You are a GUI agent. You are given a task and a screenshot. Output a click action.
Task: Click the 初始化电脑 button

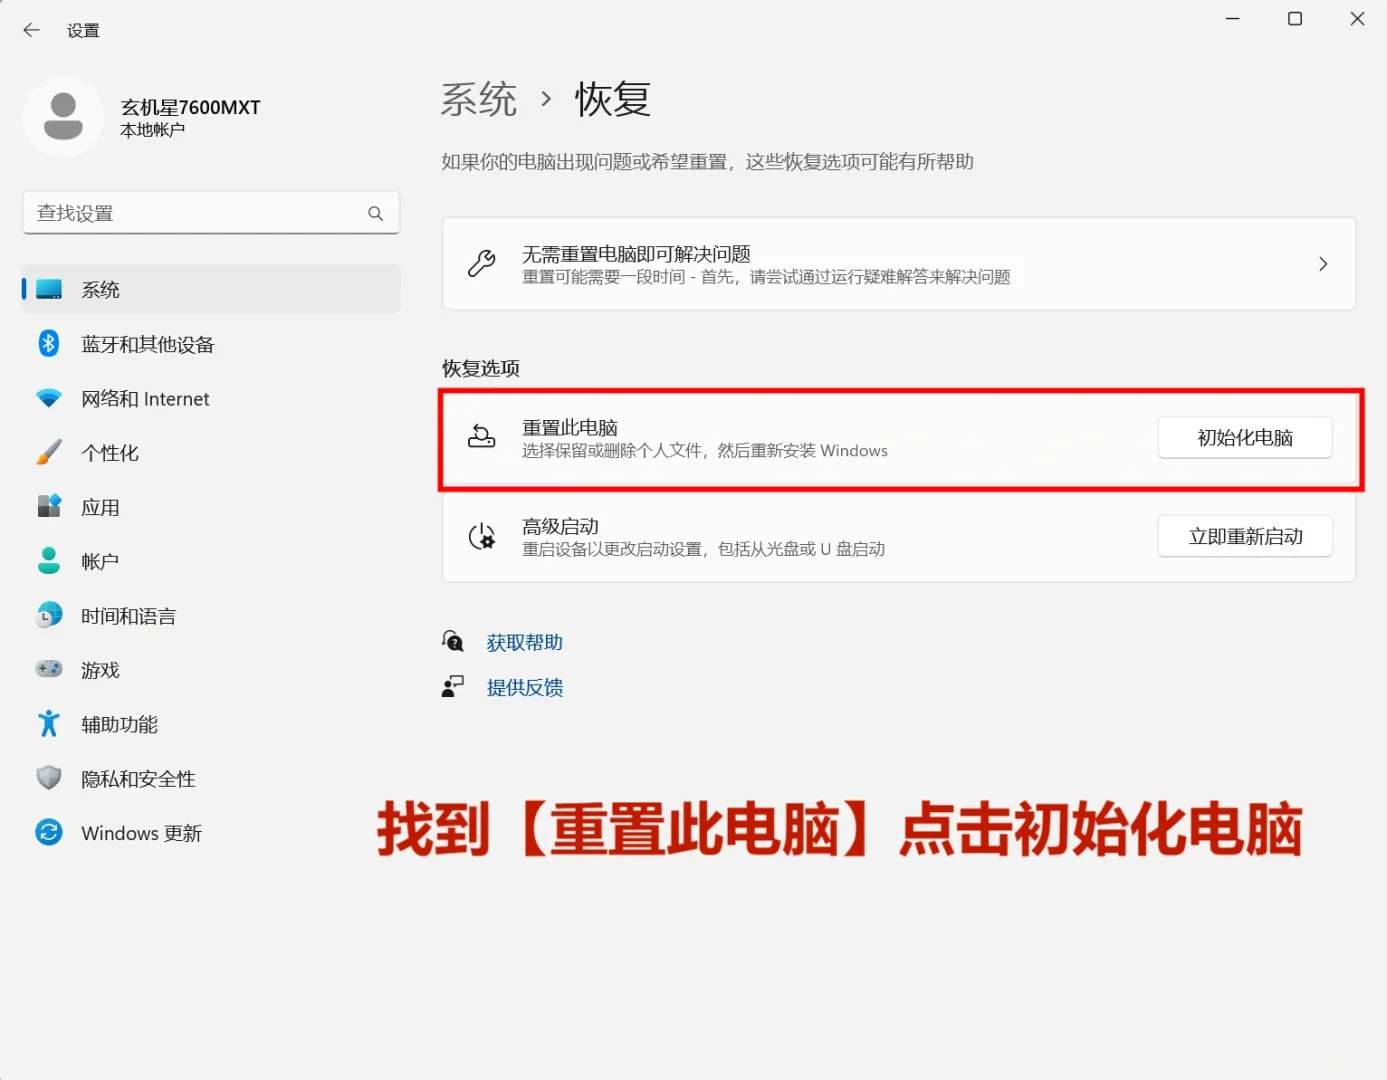[1245, 437]
